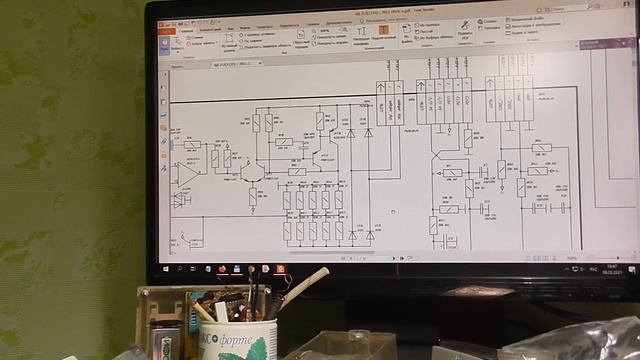
Task: Set view to actual size
Action: [x=229, y=42]
